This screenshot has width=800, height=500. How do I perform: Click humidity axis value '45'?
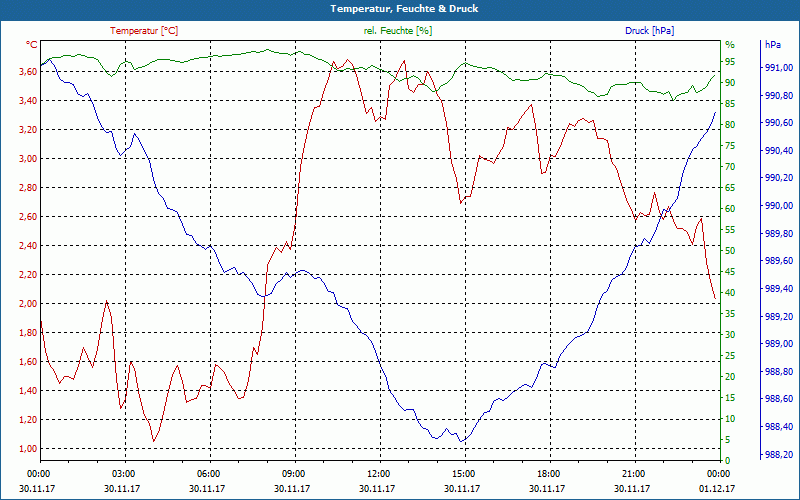pyautogui.click(x=730, y=272)
